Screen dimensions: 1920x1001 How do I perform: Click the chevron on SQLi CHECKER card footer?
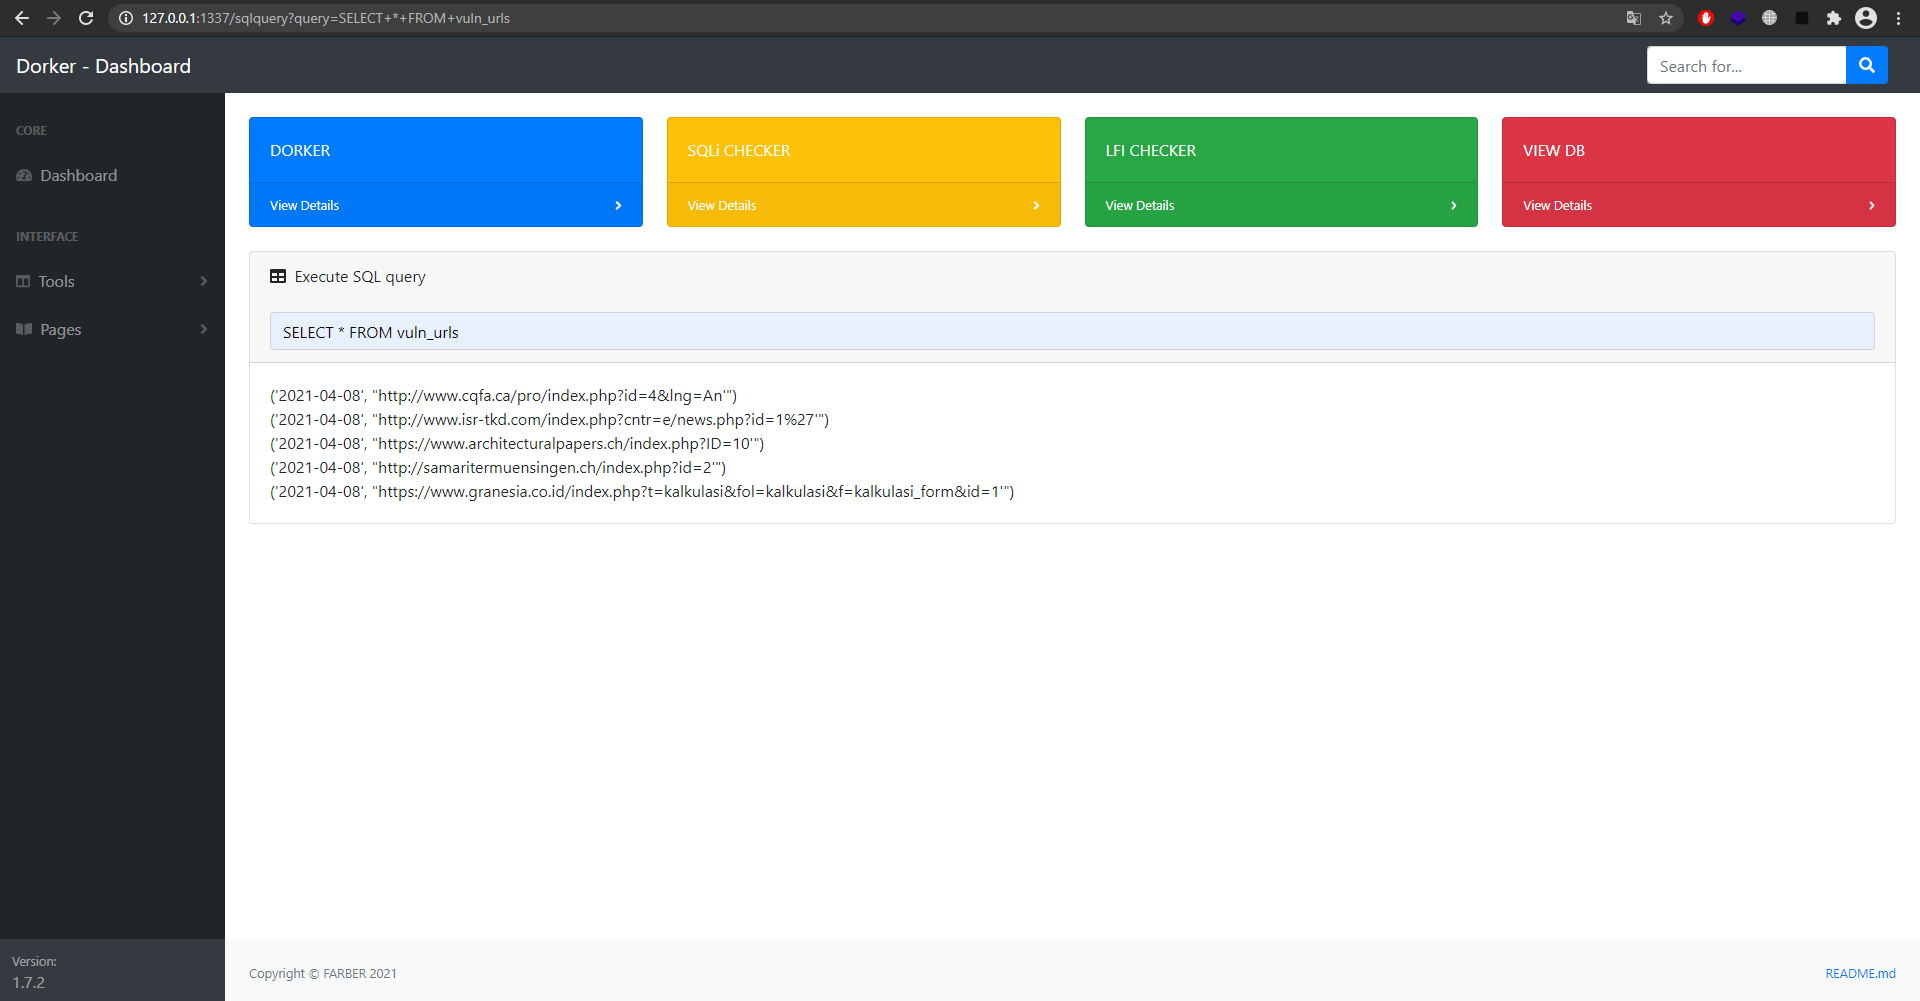1036,206
